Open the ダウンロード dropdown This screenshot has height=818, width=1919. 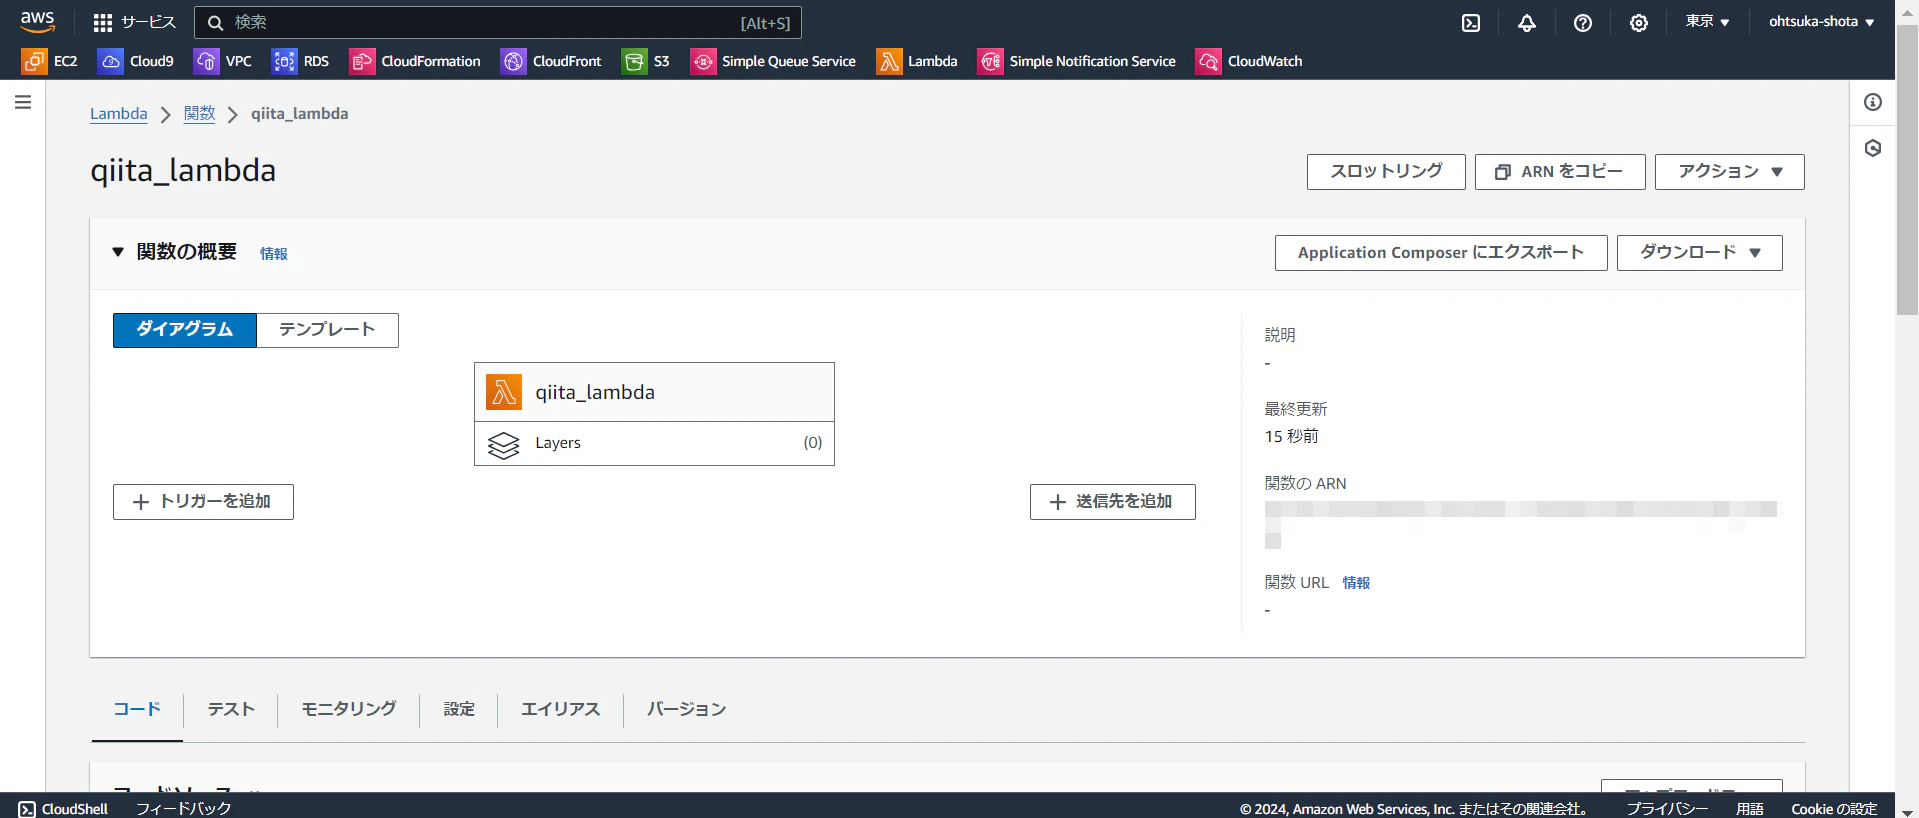(1700, 253)
